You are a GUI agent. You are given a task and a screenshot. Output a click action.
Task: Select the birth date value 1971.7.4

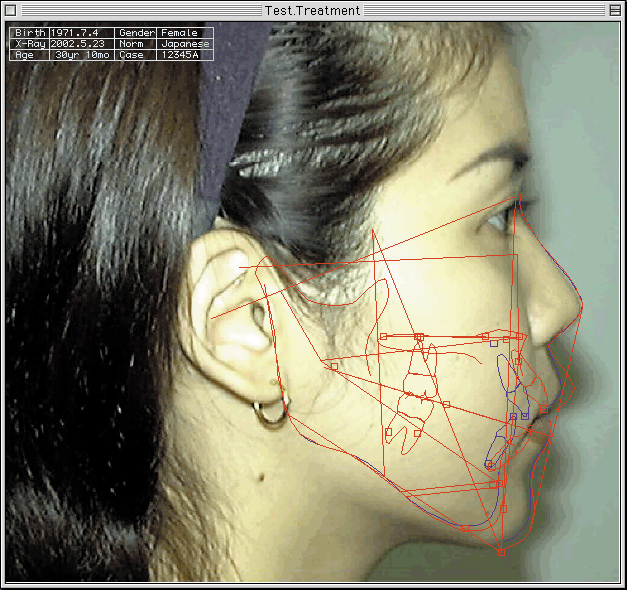(x=75, y=33)
